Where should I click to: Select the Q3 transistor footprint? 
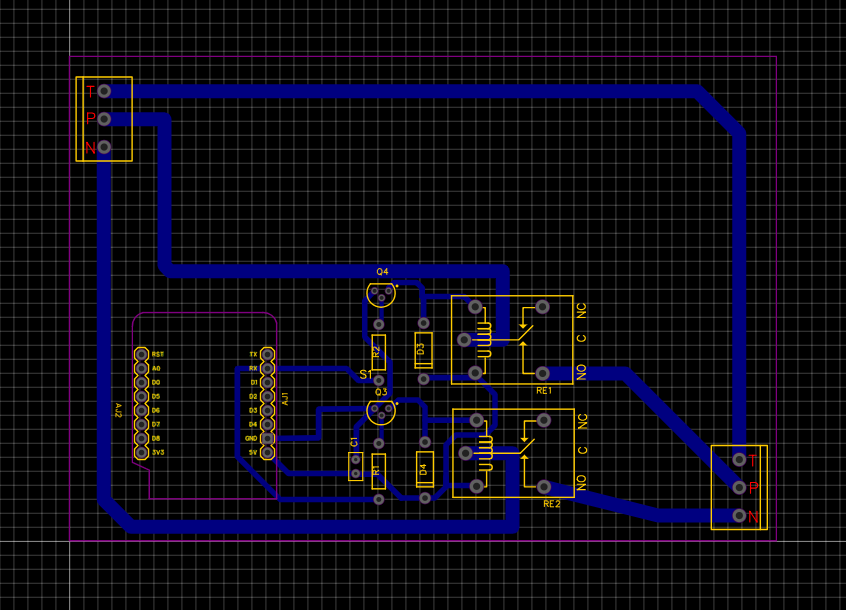click(x=381, y=412)
